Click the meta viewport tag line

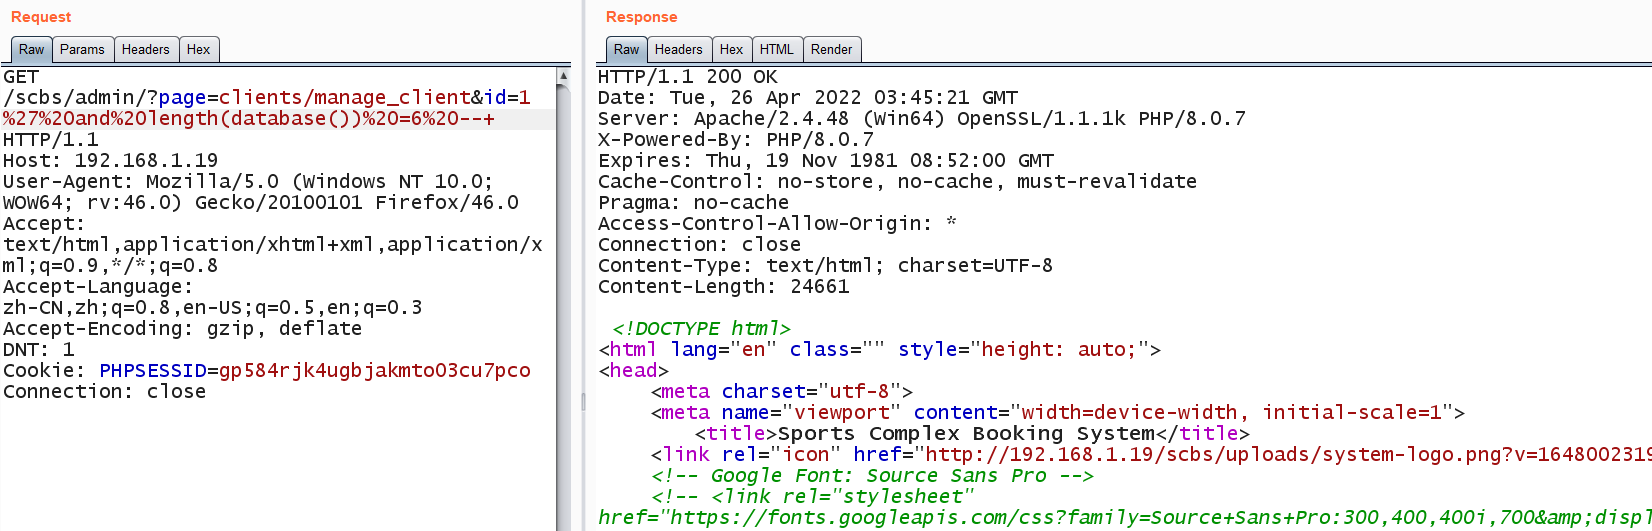click(1058, 413)
